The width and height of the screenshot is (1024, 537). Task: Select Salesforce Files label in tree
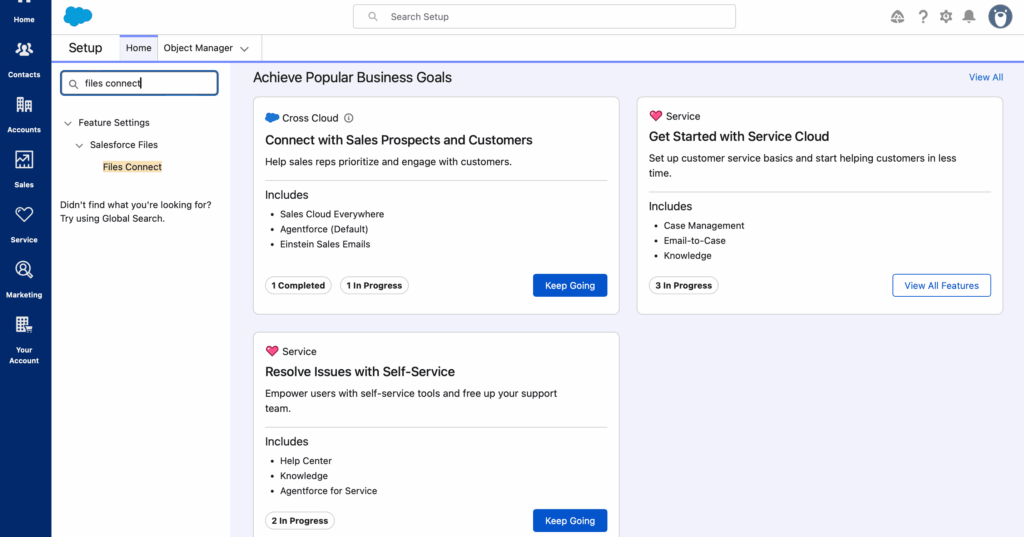123,145
